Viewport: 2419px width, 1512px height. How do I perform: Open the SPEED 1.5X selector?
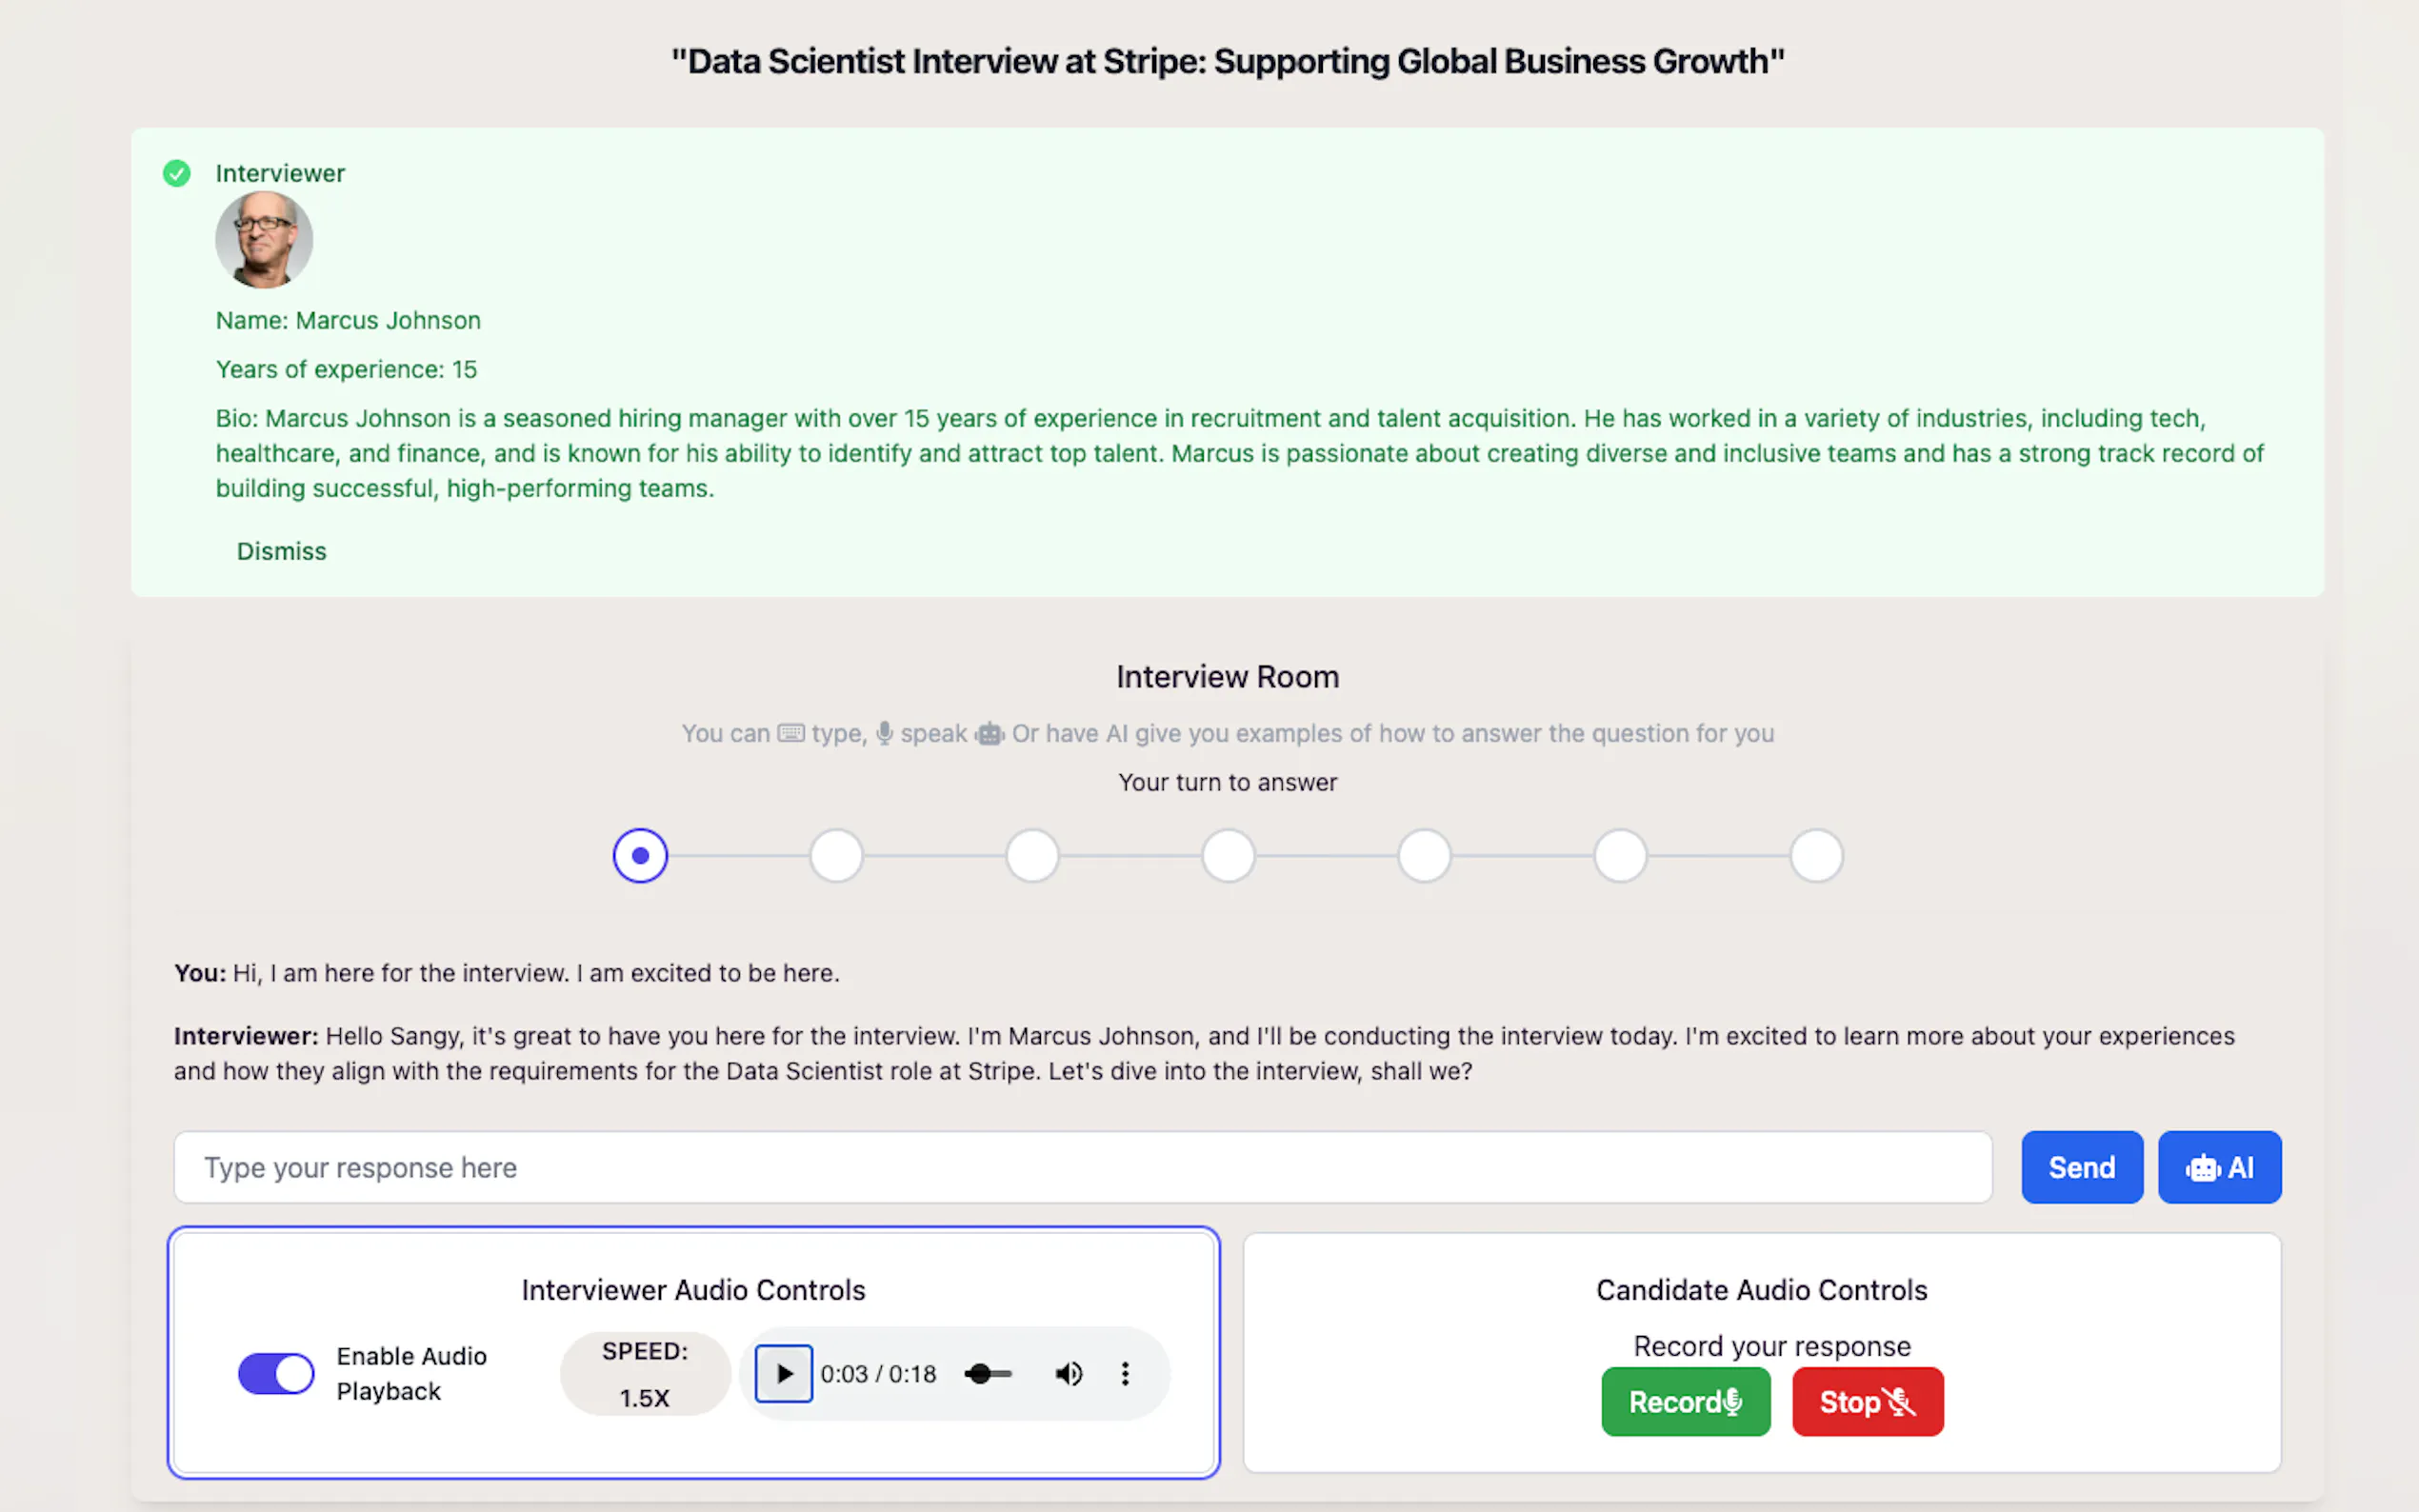point(645,1373)
